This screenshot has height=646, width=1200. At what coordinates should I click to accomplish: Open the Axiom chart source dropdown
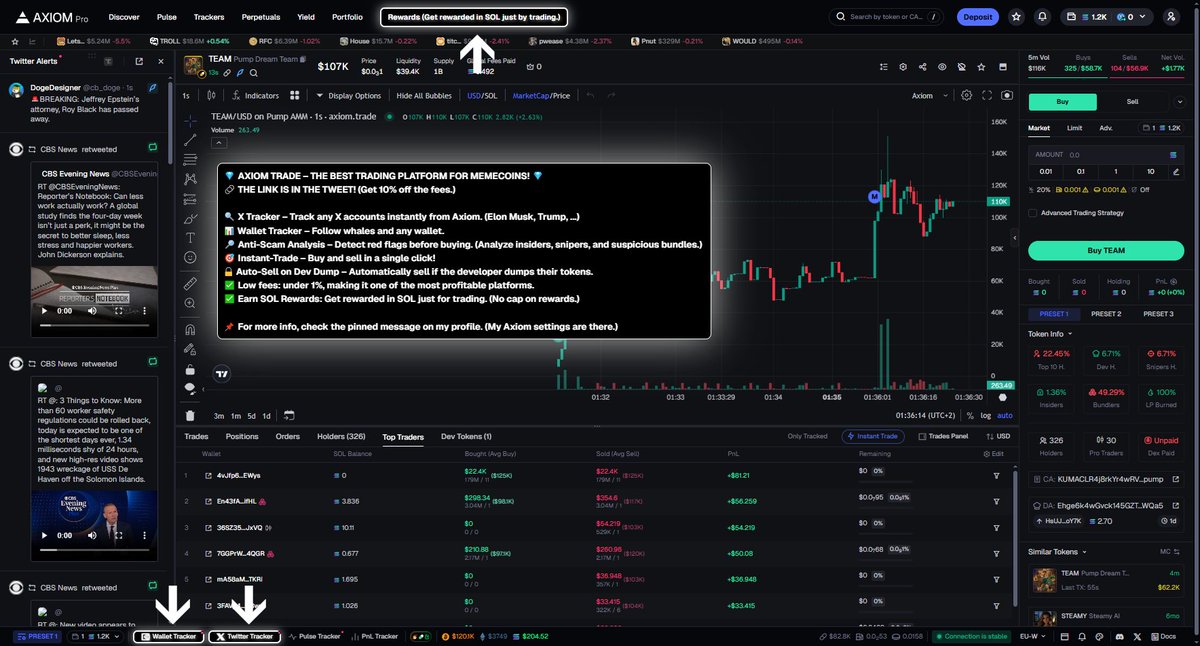(x=929, y=96)
